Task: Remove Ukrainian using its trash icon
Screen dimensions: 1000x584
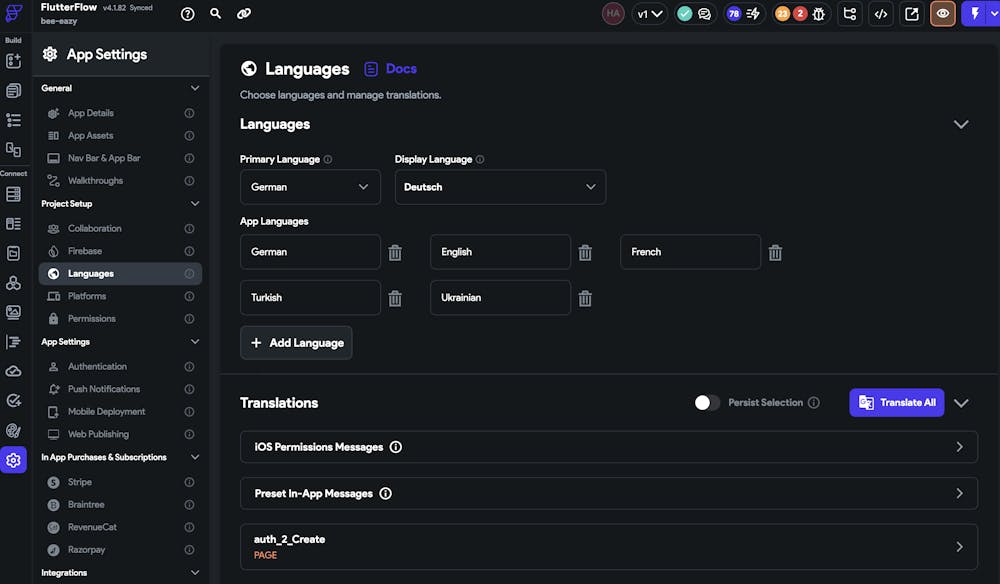Action: 585,298
